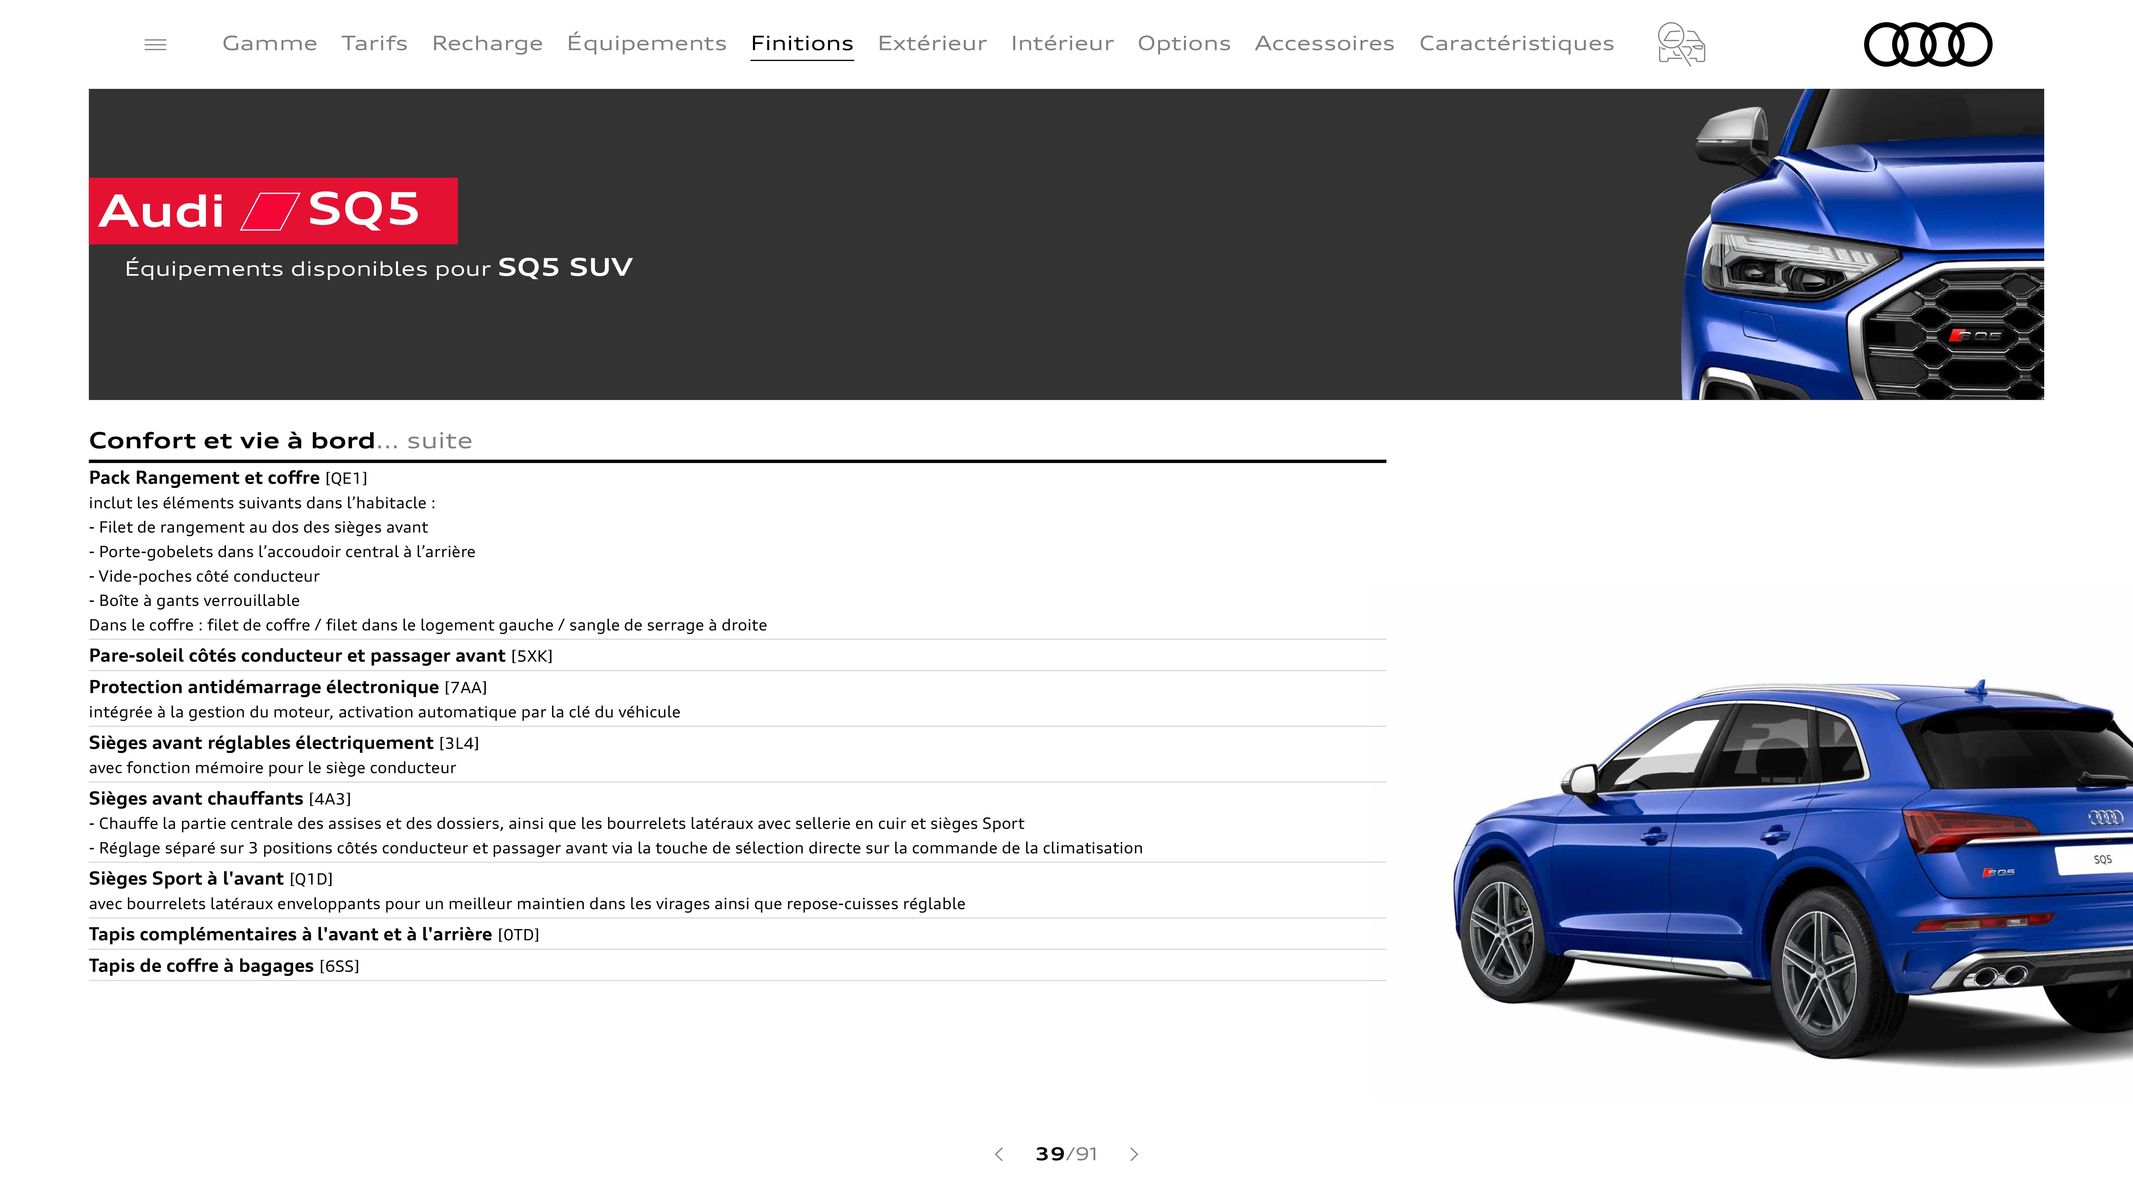The image size is (2133, 1200).
Task: Go to next page arrow
Action: (1134, 1154)
